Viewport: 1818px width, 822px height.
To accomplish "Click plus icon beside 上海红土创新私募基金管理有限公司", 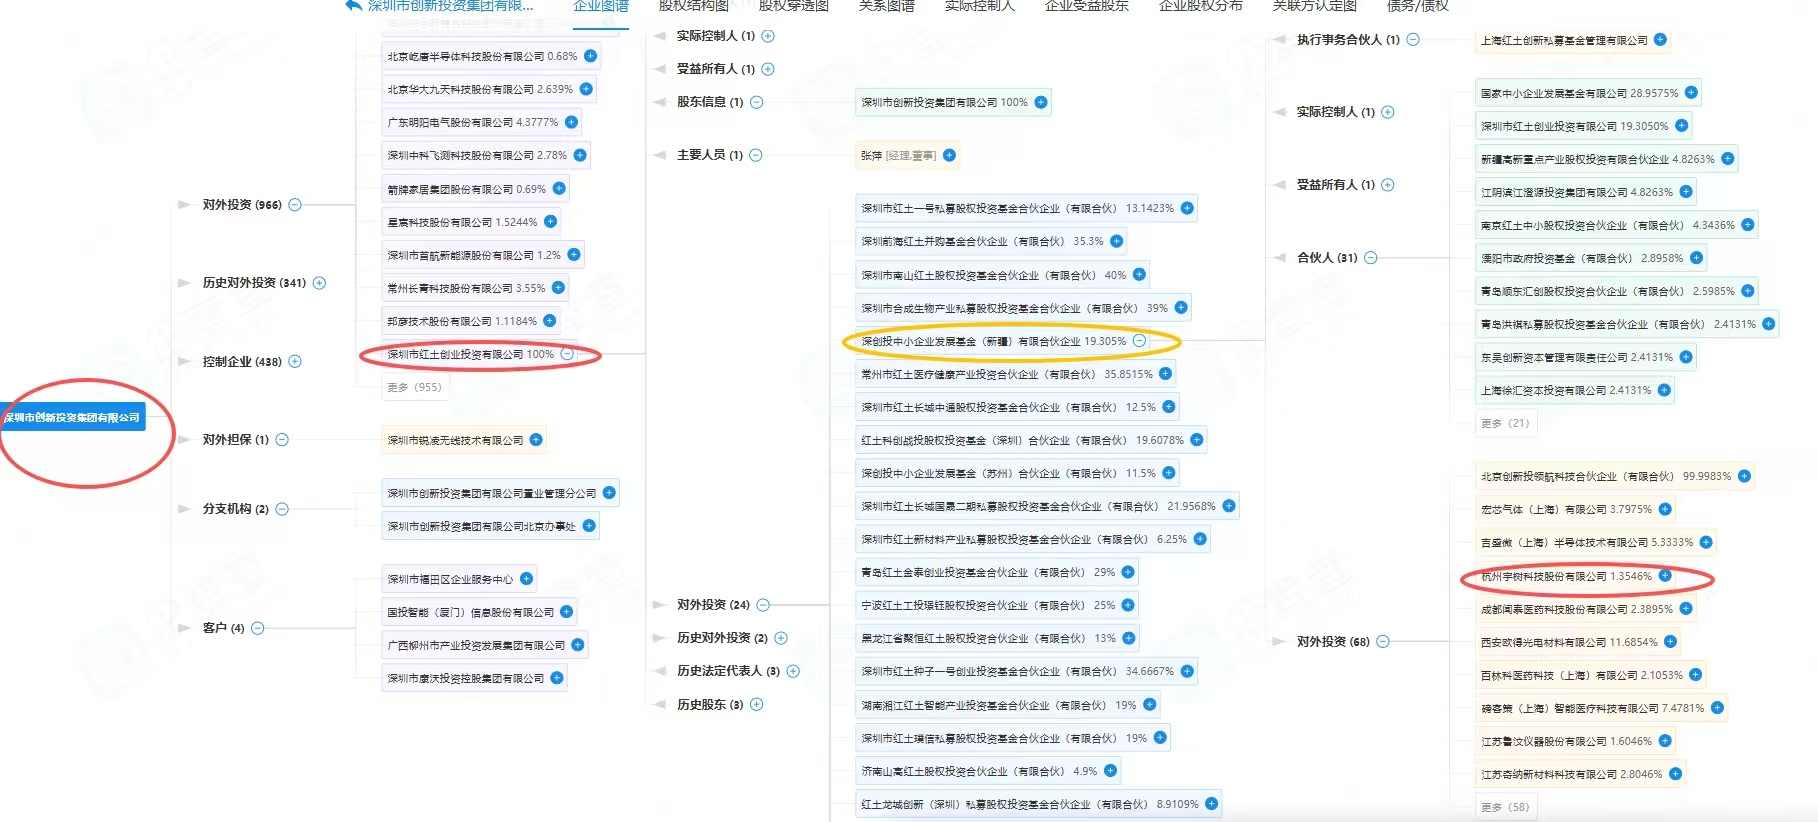I will pyautogui.click(x=1660, y=40).
